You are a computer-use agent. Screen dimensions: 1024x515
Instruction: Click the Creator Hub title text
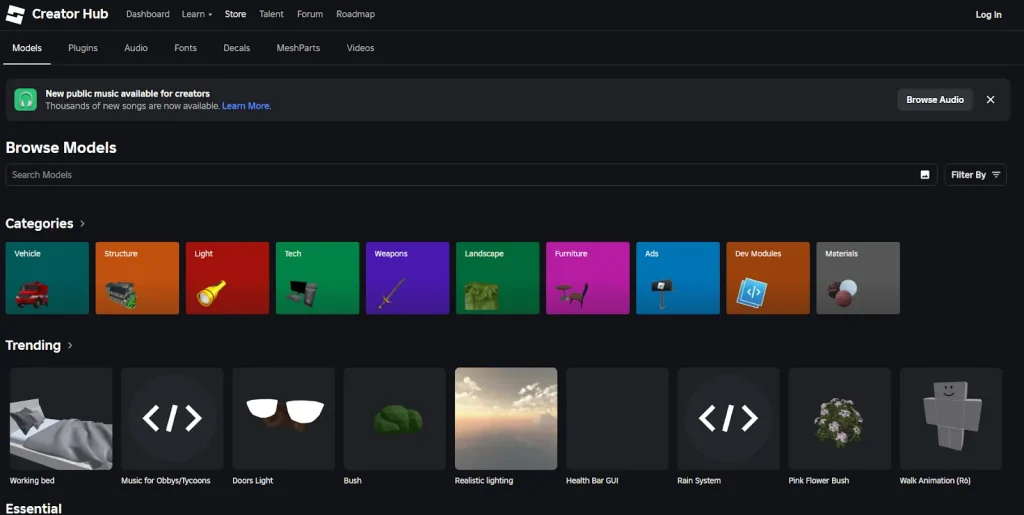(70, 14)
